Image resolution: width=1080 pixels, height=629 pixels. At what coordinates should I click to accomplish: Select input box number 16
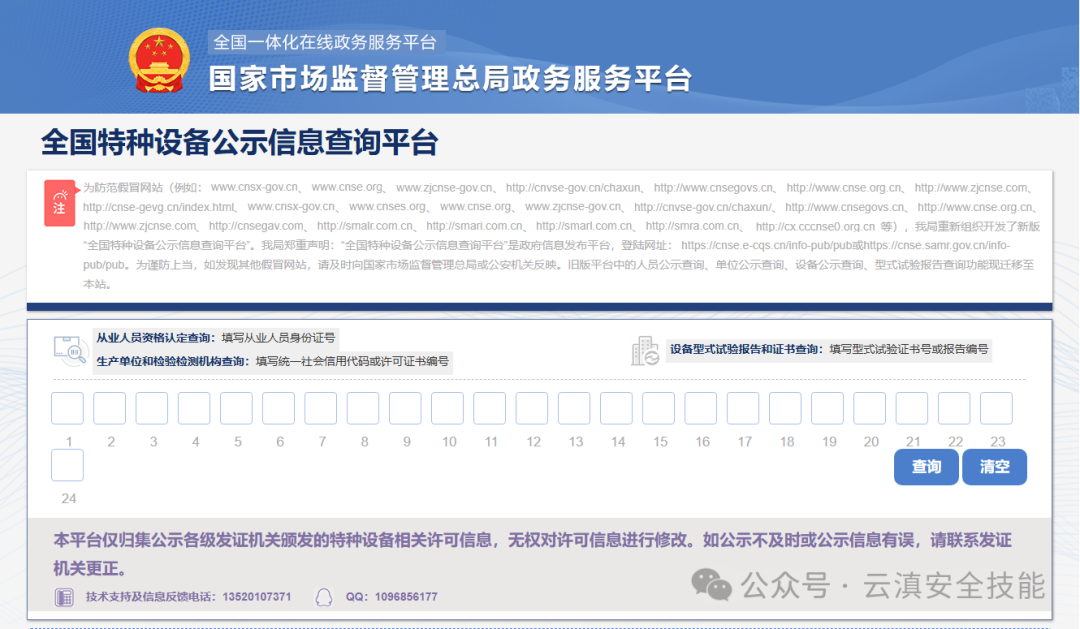coord(700,409)
